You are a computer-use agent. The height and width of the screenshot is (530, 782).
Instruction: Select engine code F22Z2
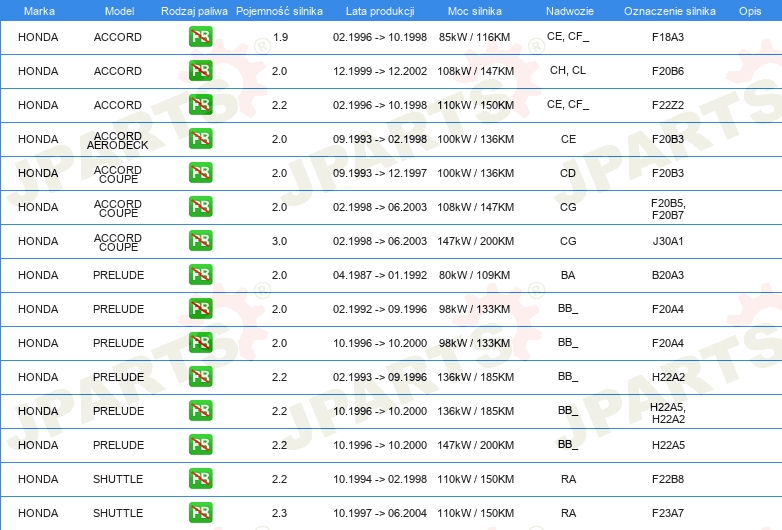click(x=668, y=105)
